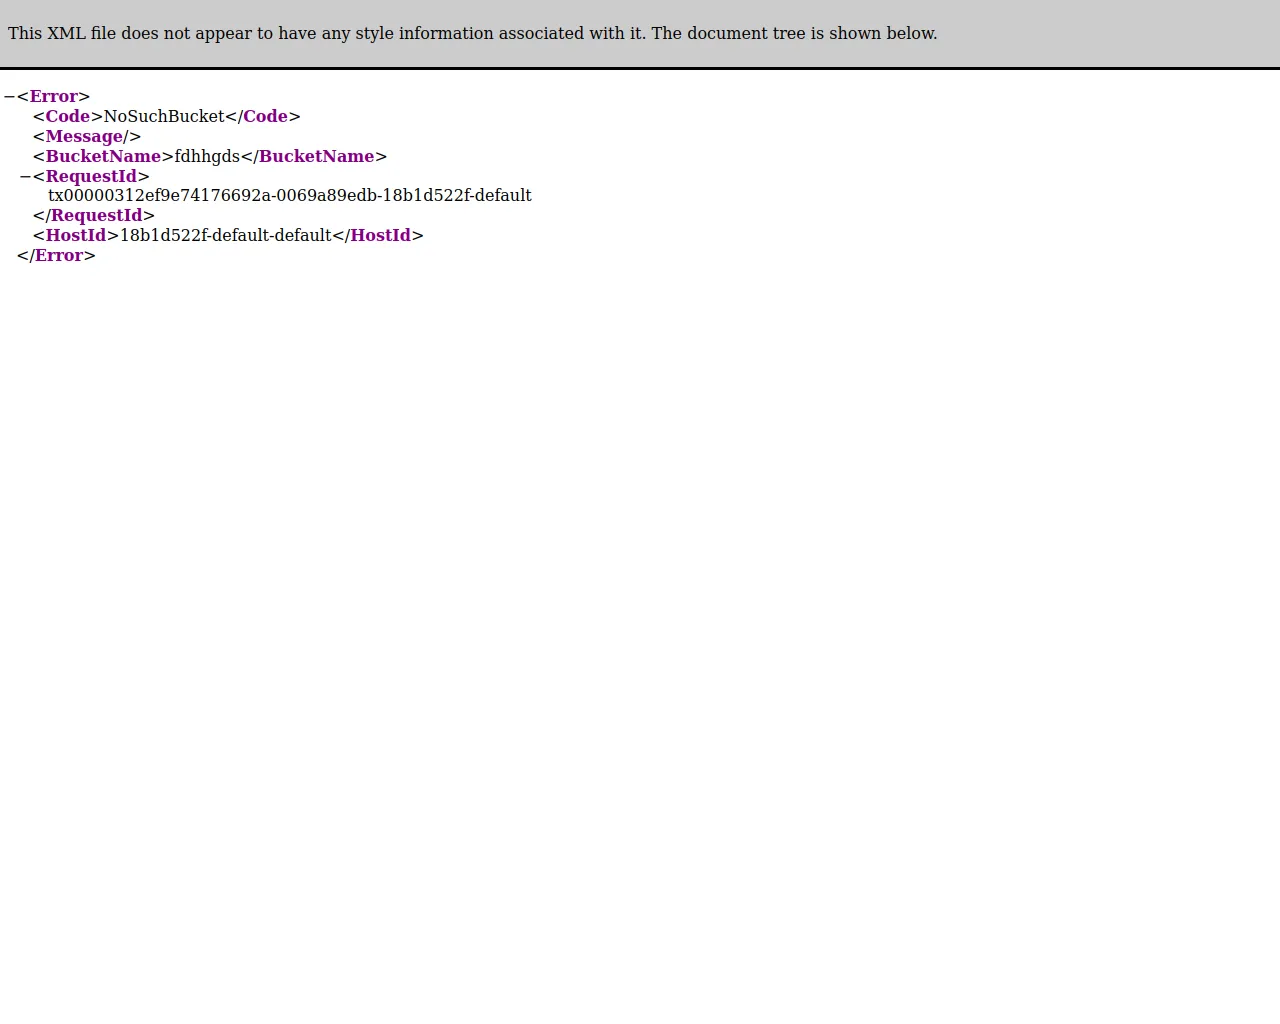Click the closing RequestId tag
Viewport: 1280px width, 1024px height.
click(96, 215)
